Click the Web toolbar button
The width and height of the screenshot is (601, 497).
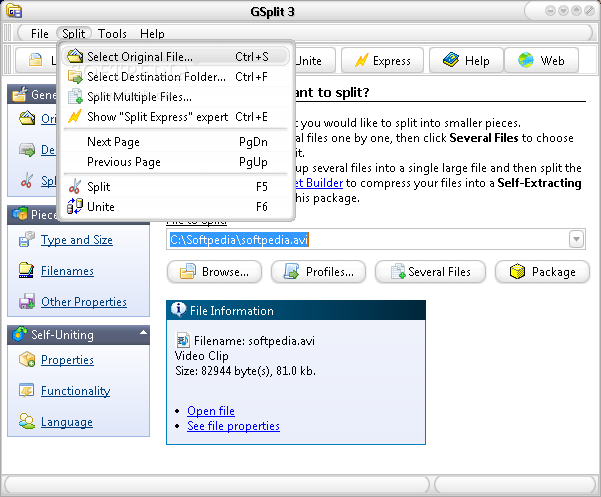pos(541,60)
